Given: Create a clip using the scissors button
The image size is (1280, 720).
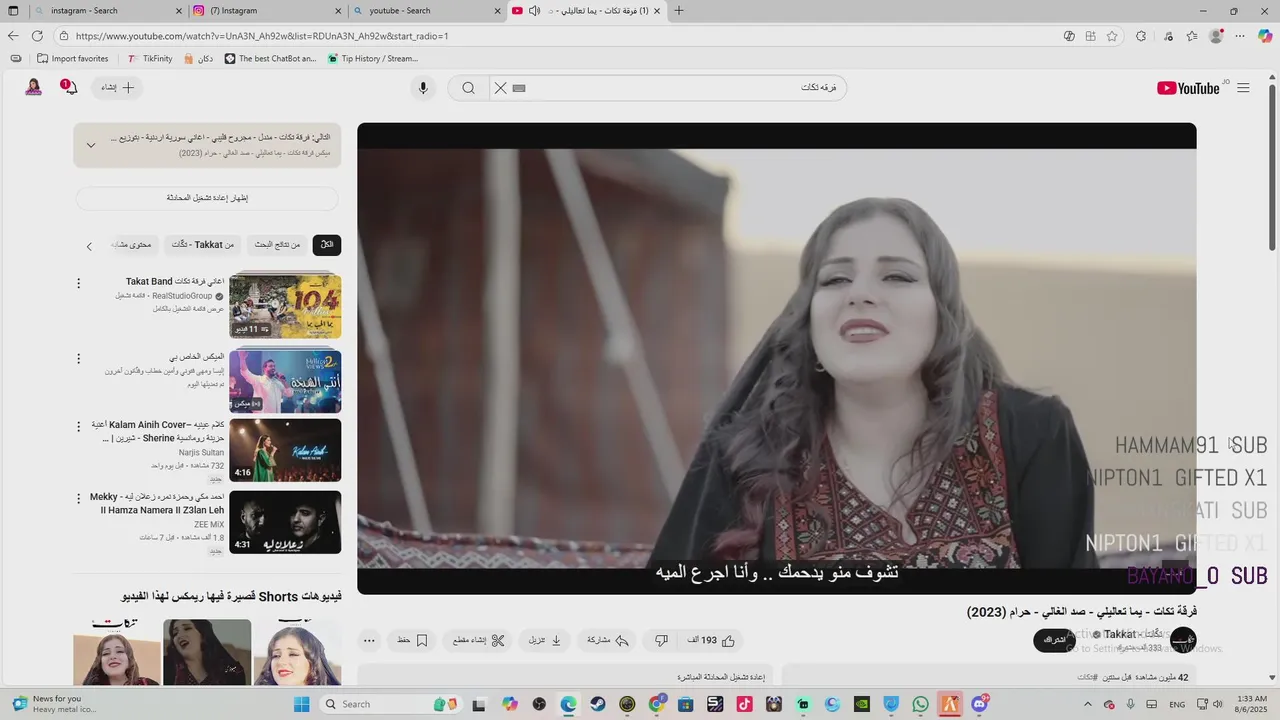Looking at the screenshot, I should click(479, 640).
